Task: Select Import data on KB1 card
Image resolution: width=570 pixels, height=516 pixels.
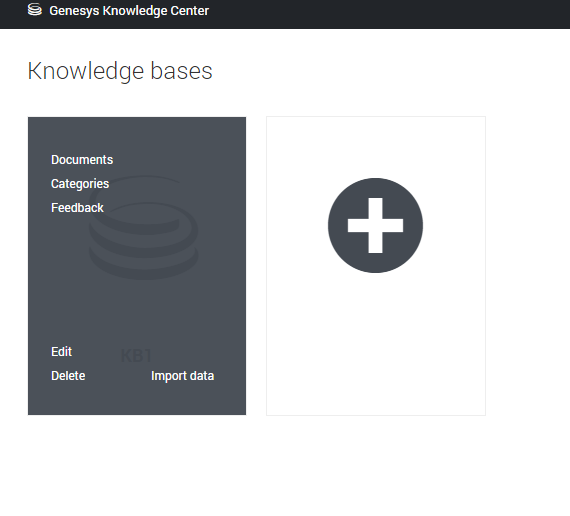Action: 182,376
